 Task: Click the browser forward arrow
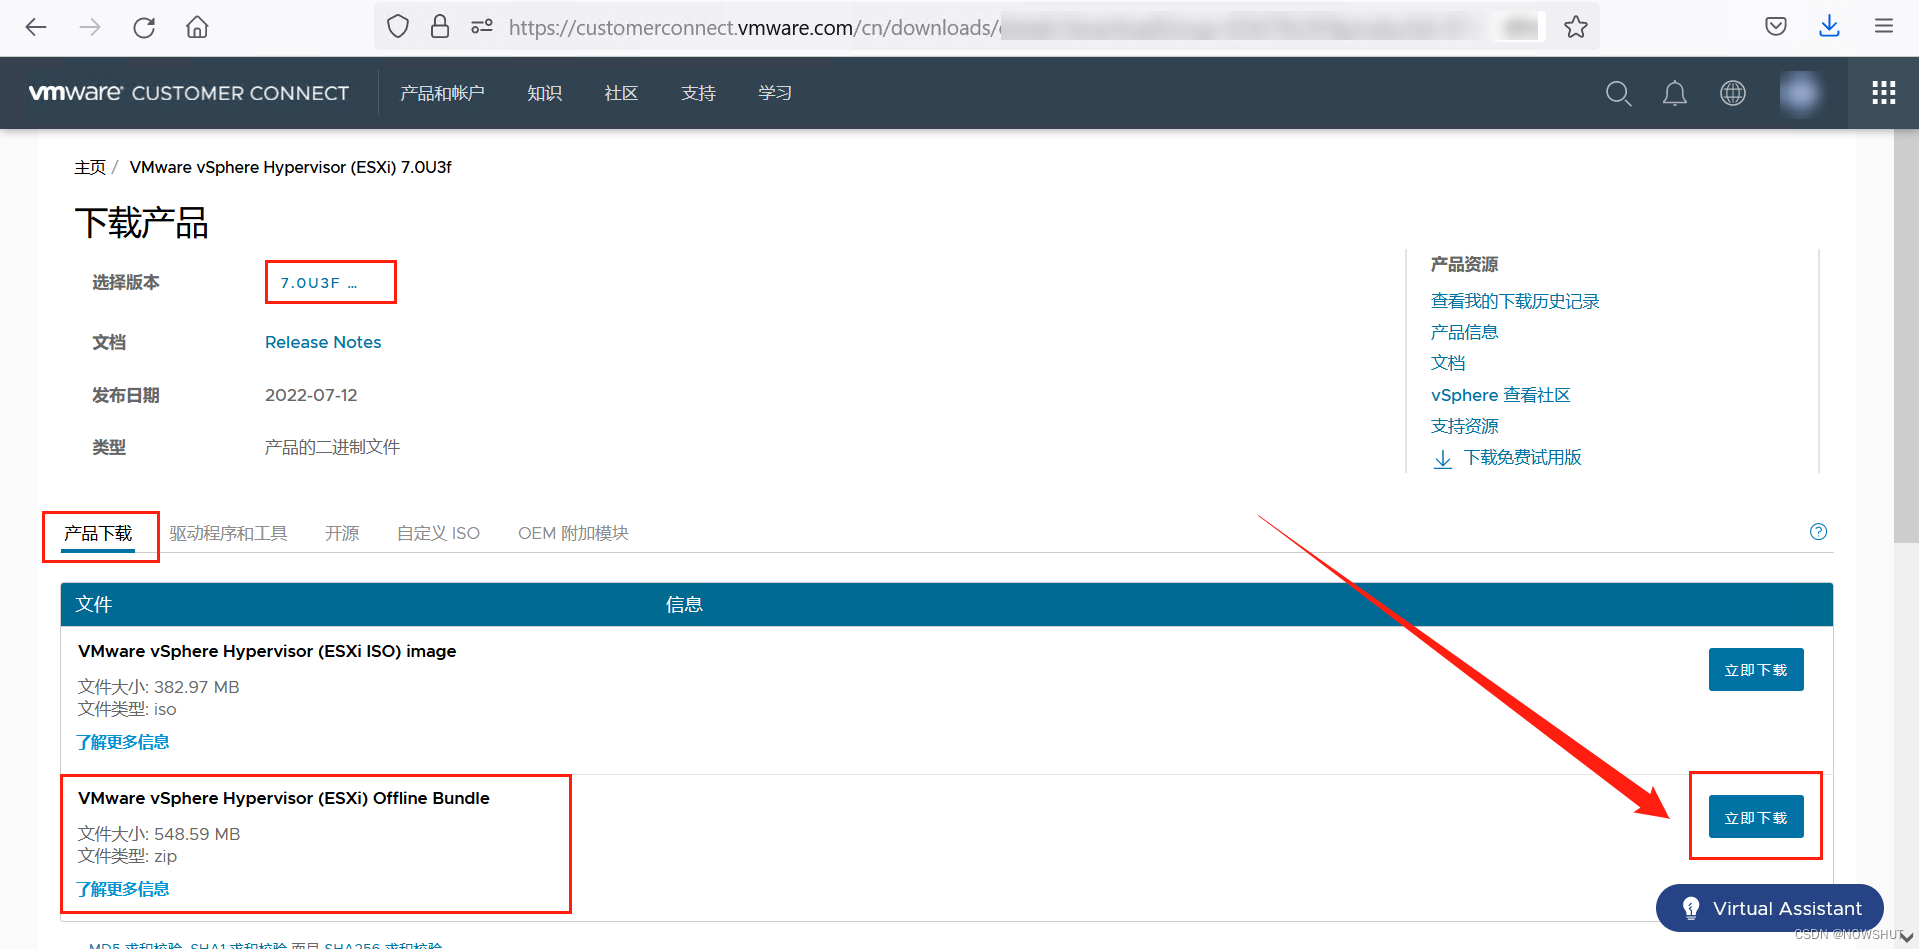coord(90,27)
